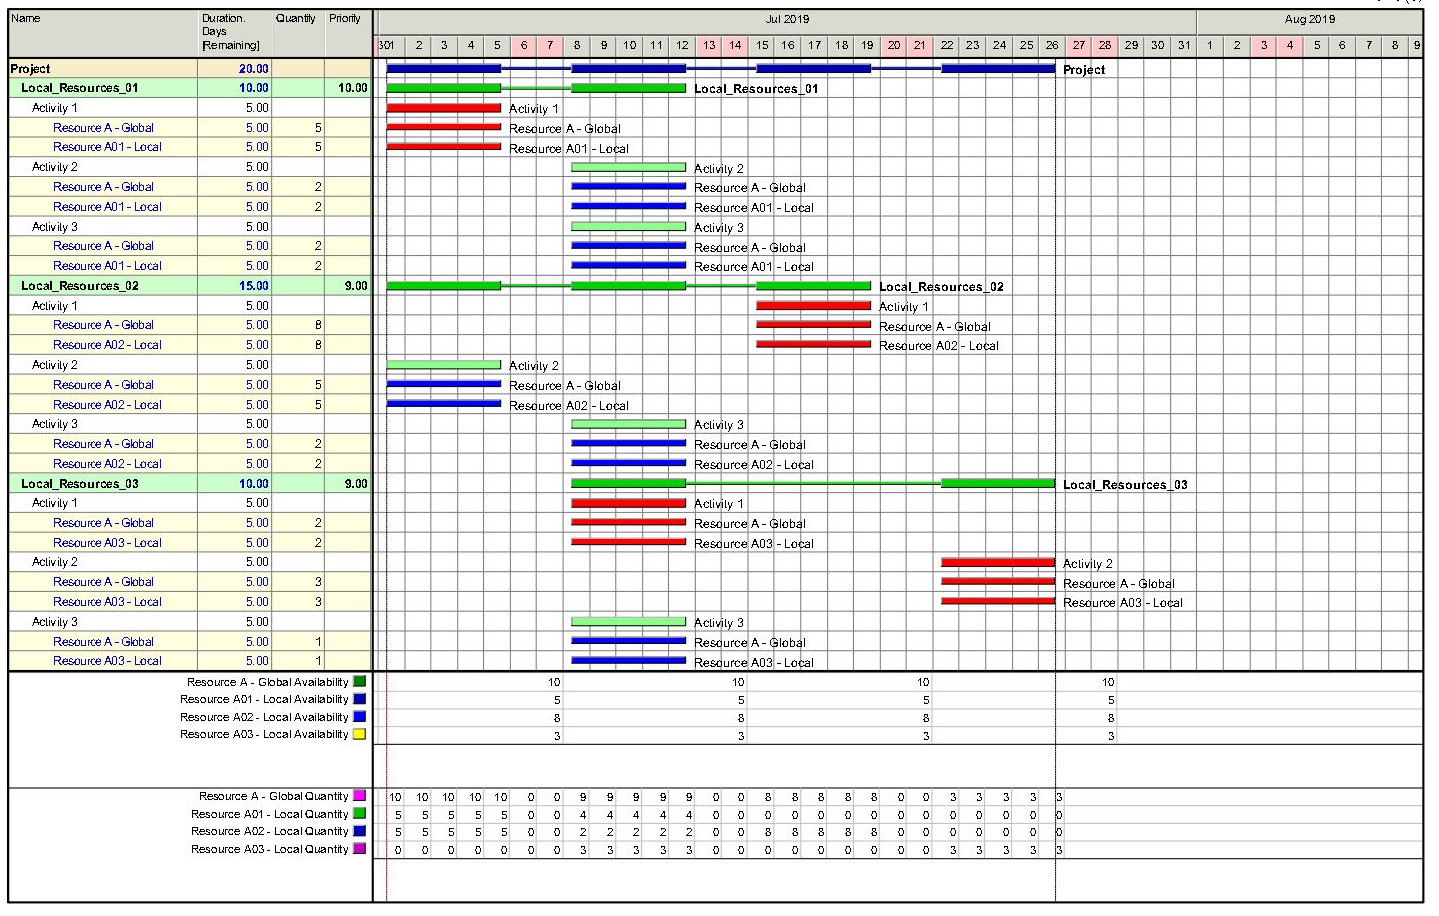
Task: Click the 'Project' bar label in Gantt chart
Action: point(1084,70)
